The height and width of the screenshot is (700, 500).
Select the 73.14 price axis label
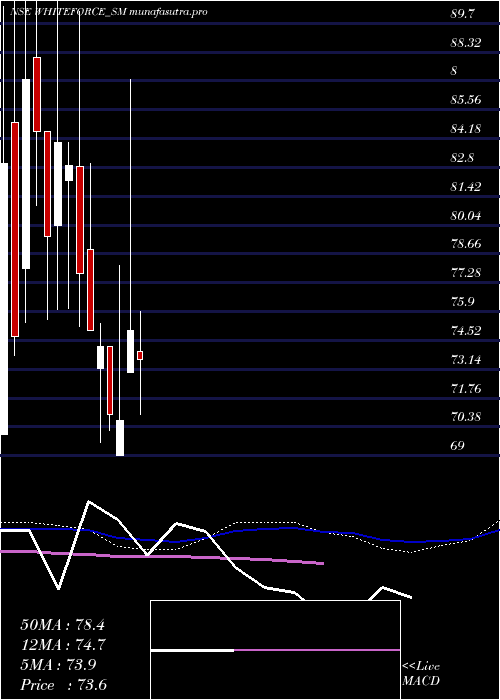[x=466, y=359]
